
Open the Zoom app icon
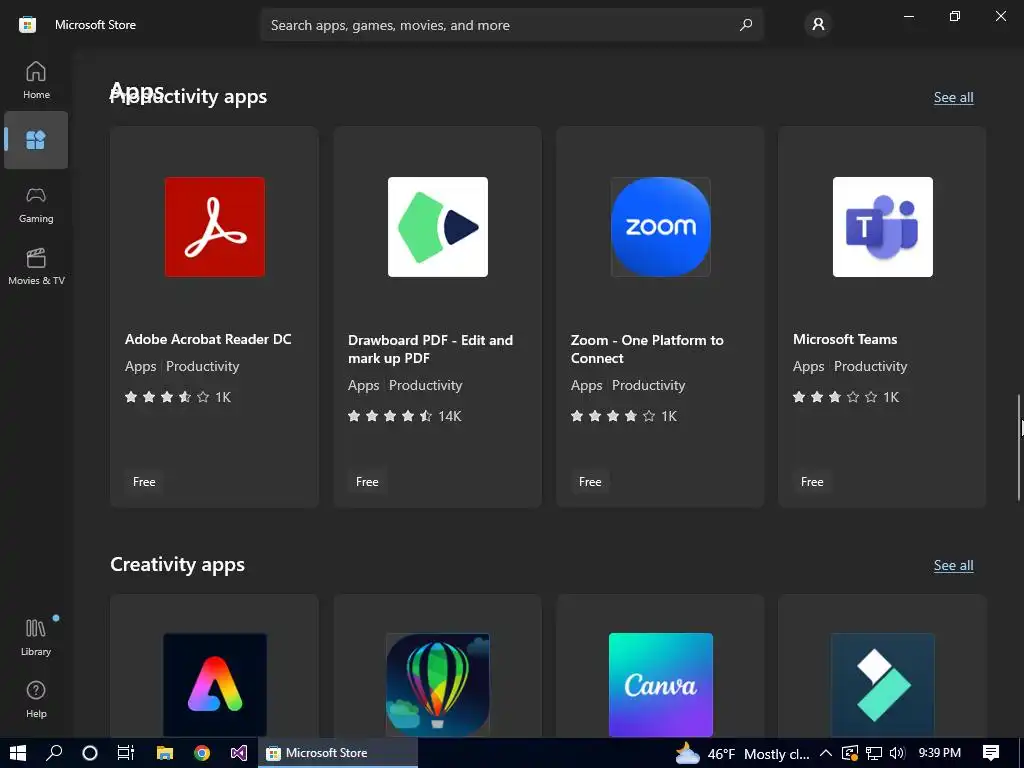pos(660,227)
